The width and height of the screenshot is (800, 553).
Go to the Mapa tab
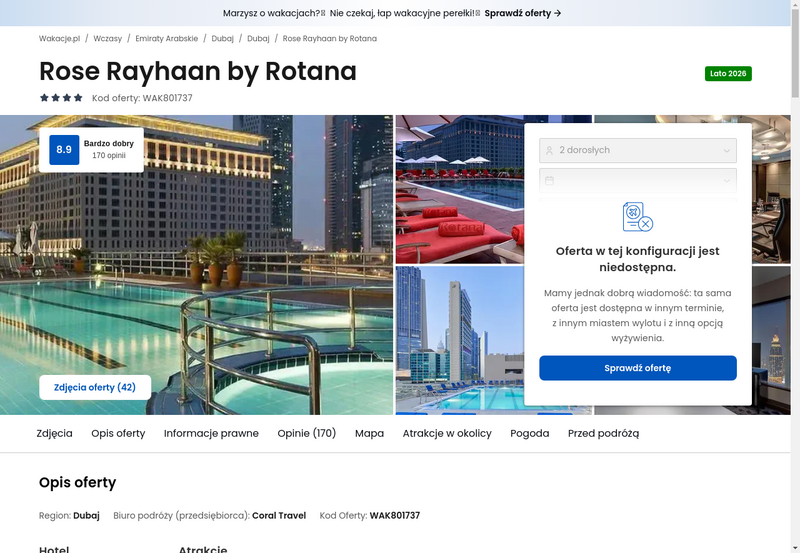(x=369, y=433)
